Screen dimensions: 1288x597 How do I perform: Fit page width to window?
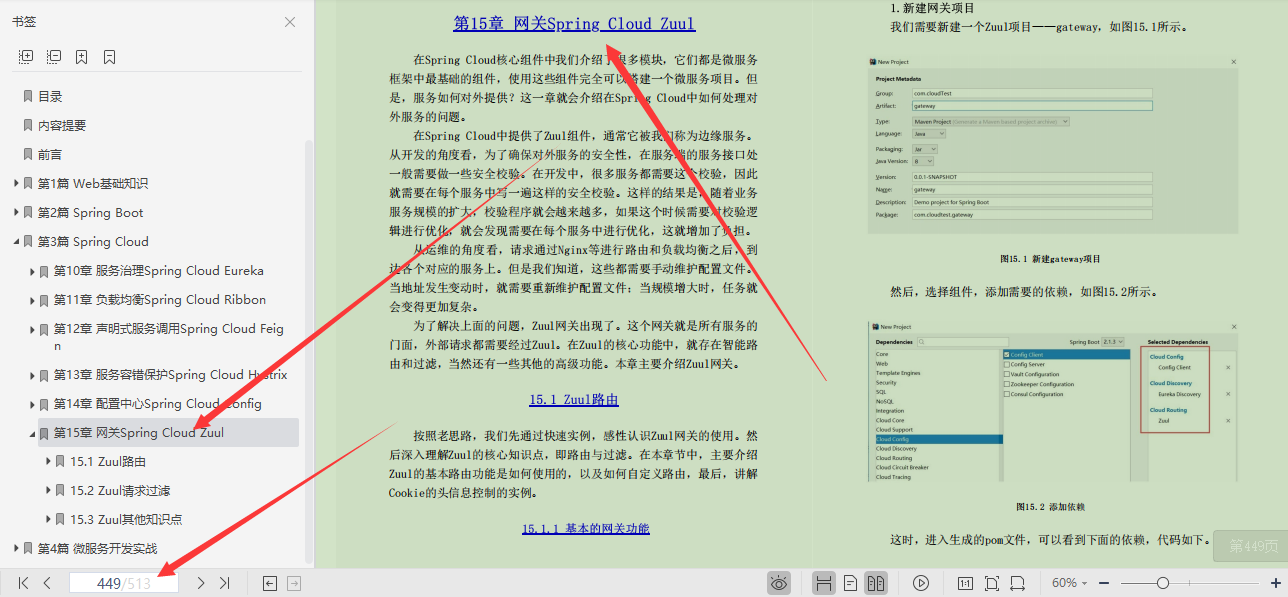click(x=1017, y=583)
